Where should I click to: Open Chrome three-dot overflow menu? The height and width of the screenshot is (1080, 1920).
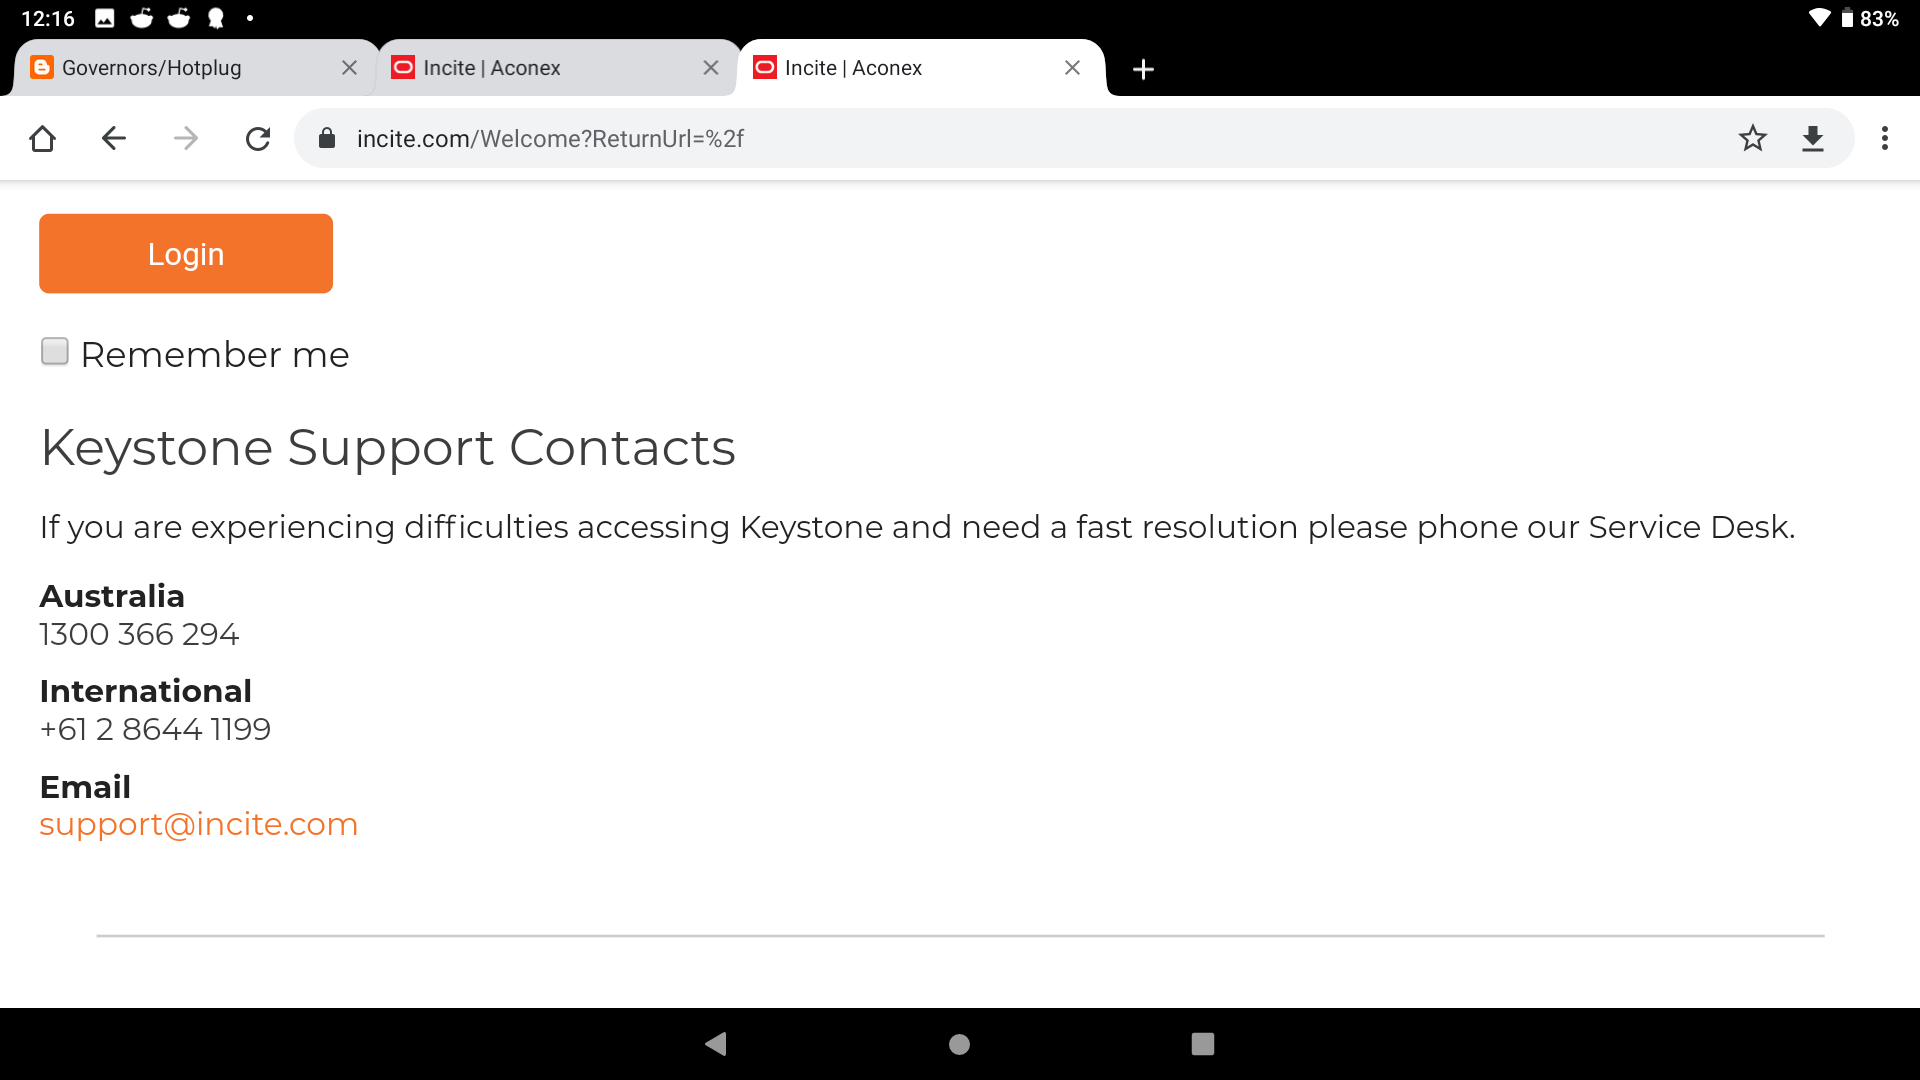pos(1884,138)
